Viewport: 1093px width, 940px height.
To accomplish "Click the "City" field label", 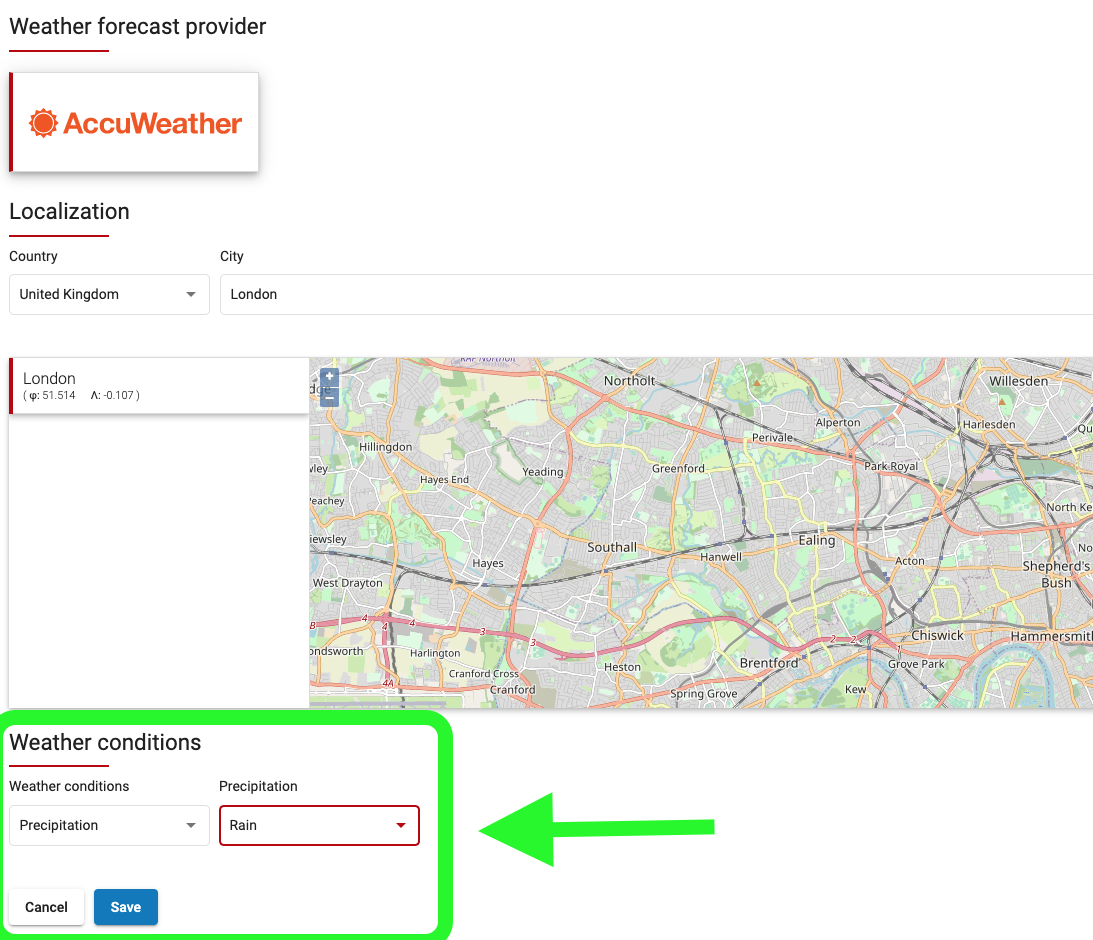I will click(231, 256).
